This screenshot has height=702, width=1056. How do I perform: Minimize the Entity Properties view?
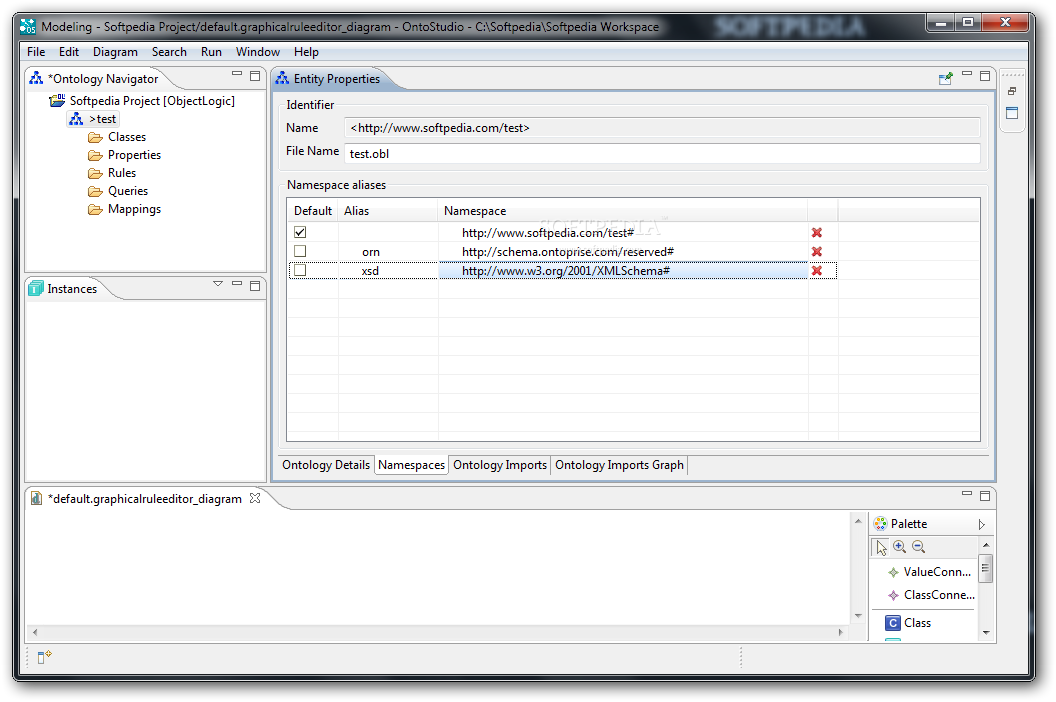[967, 73]
